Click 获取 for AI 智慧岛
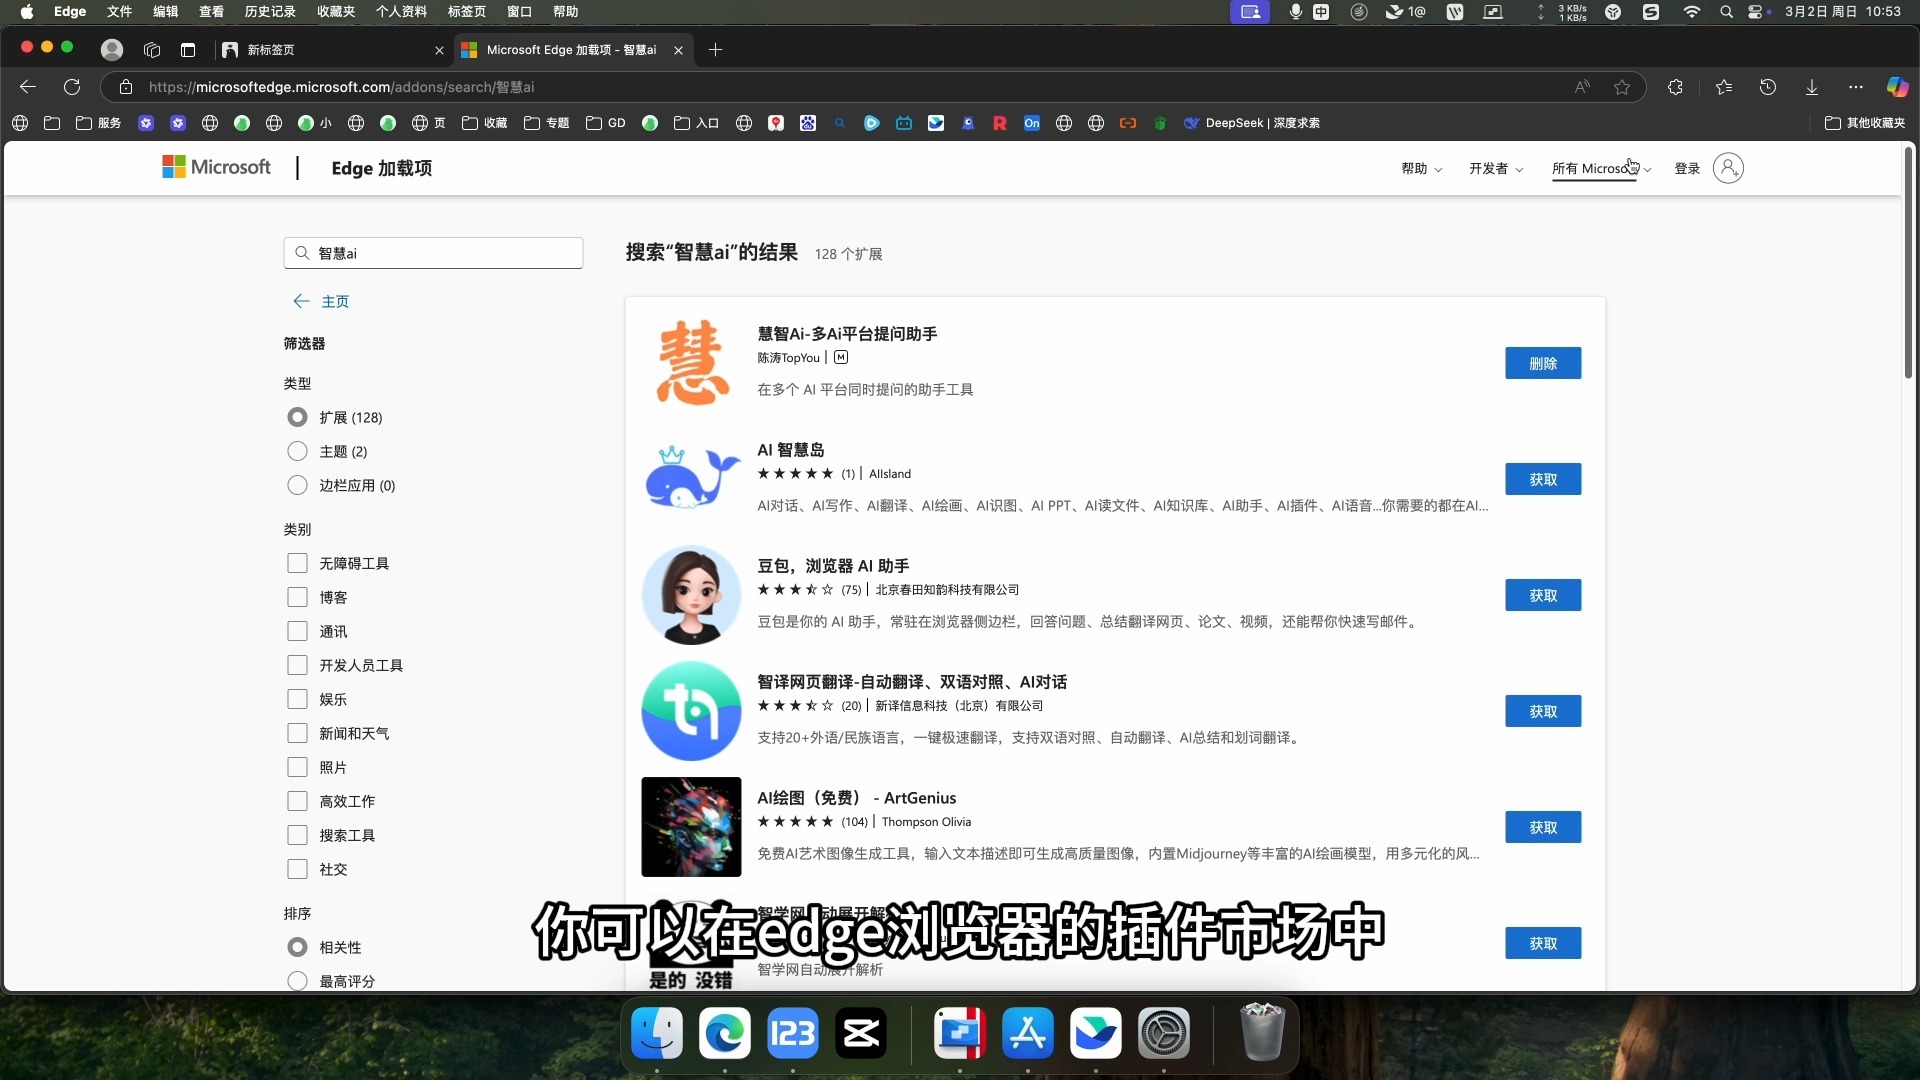The height and width of the screenshot is (1080, 1920). 1543,479
